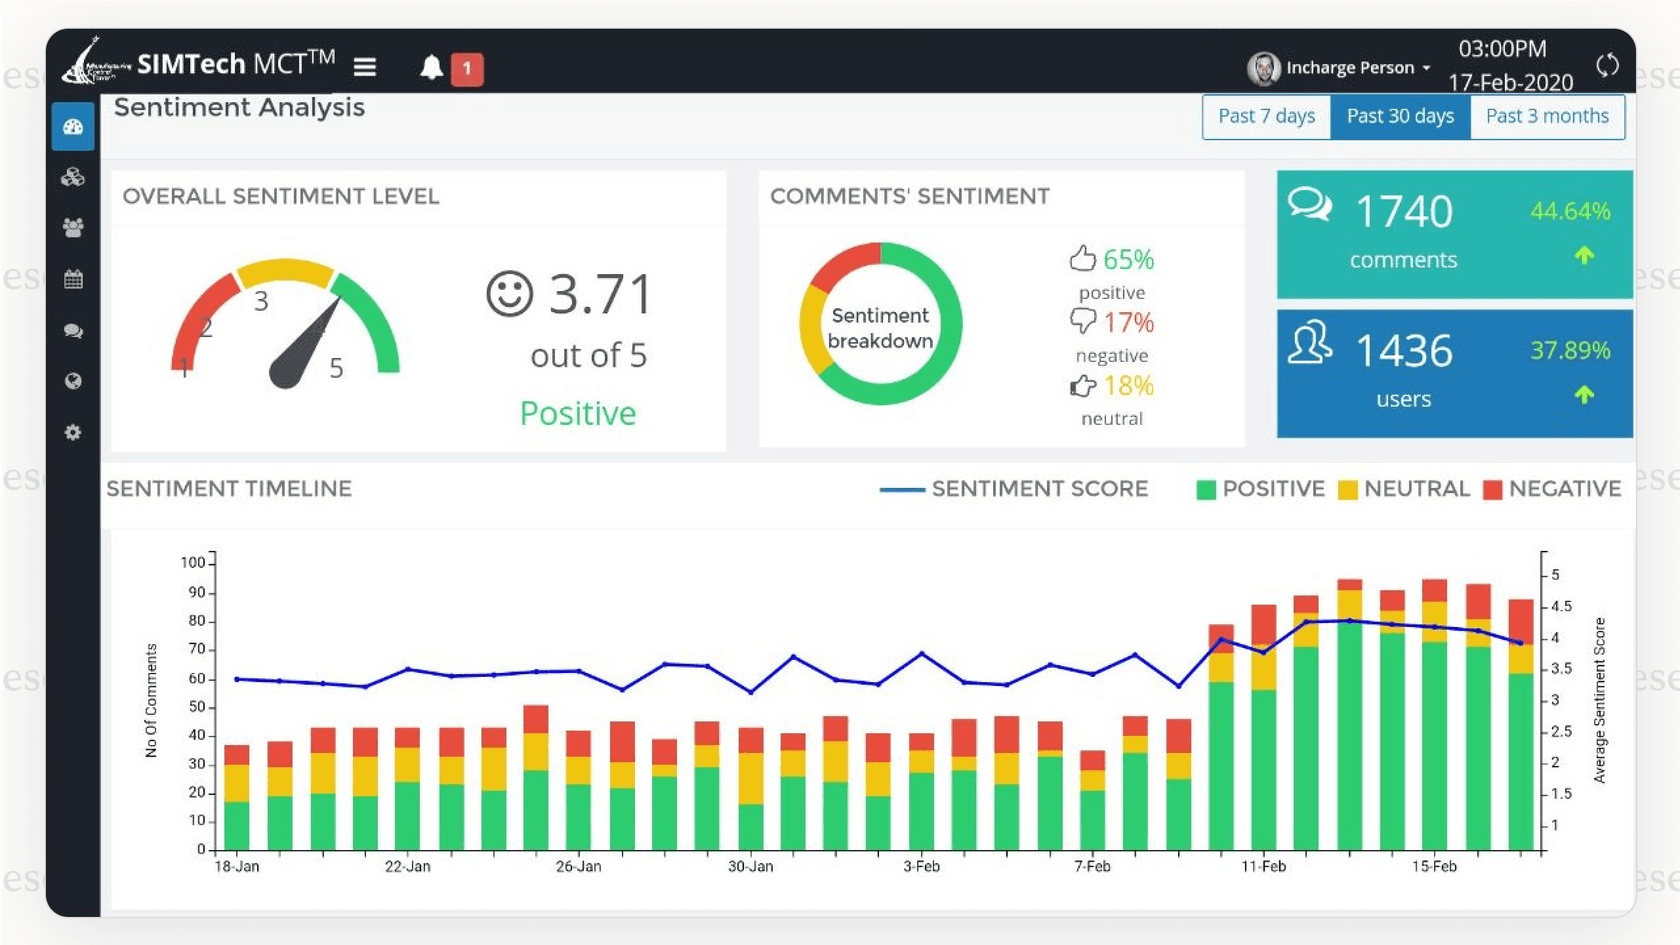The image size is (1680, 945).
Task: Open the settings gear at sidebar bottom
Action: (x=72, y=432)
